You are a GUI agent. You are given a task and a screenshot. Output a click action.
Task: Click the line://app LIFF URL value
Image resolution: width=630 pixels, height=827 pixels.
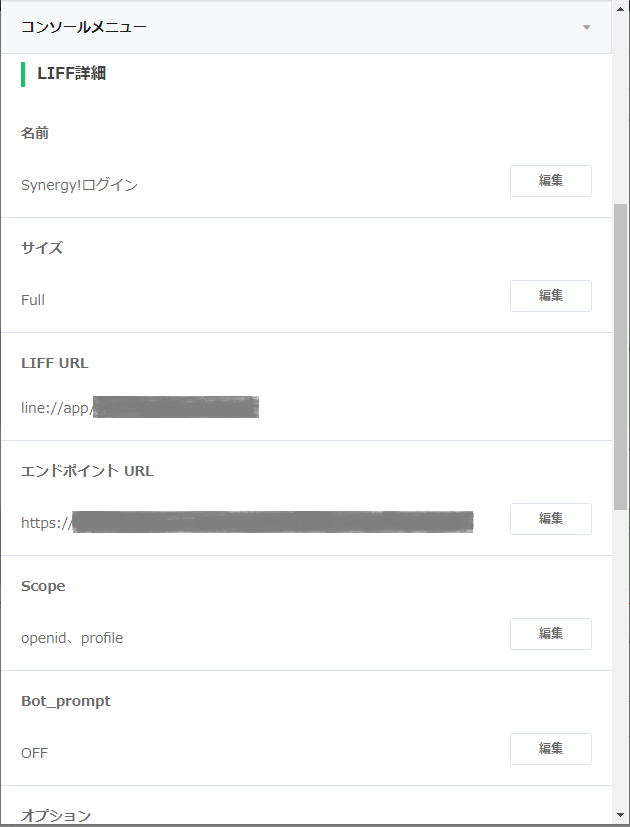pos(140,407)
